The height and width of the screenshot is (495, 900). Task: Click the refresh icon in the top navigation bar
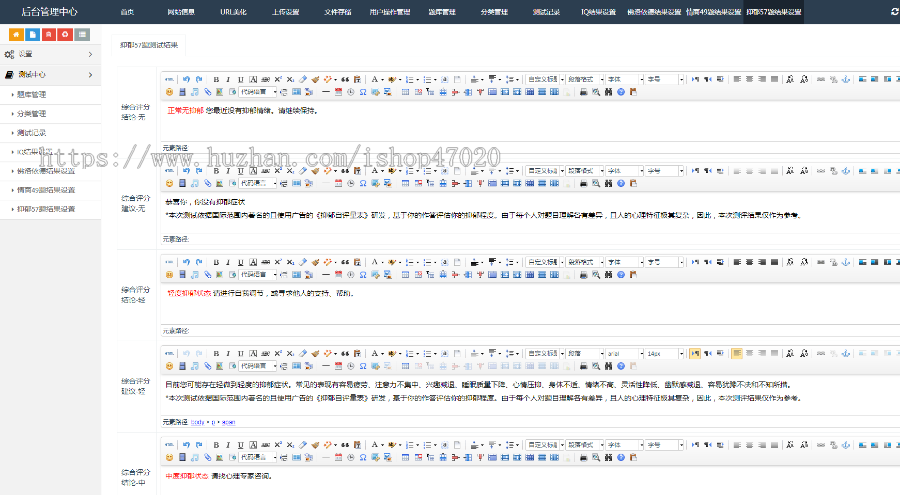click(x=895, y=11)
